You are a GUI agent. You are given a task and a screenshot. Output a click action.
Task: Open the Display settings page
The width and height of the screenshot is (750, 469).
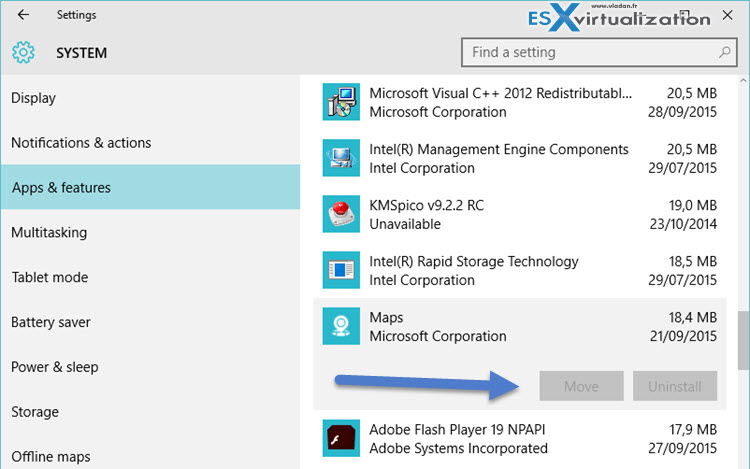(x=150, y=98)
